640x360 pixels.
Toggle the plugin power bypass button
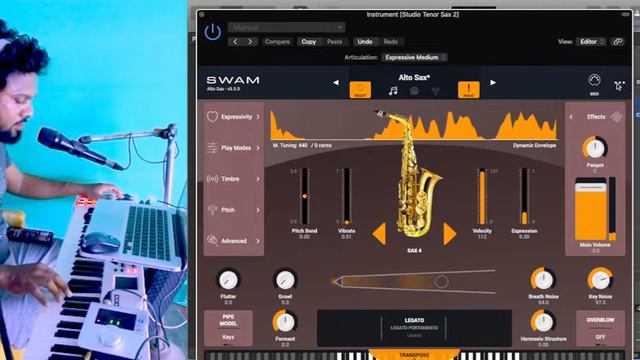[x=213, y=32]
